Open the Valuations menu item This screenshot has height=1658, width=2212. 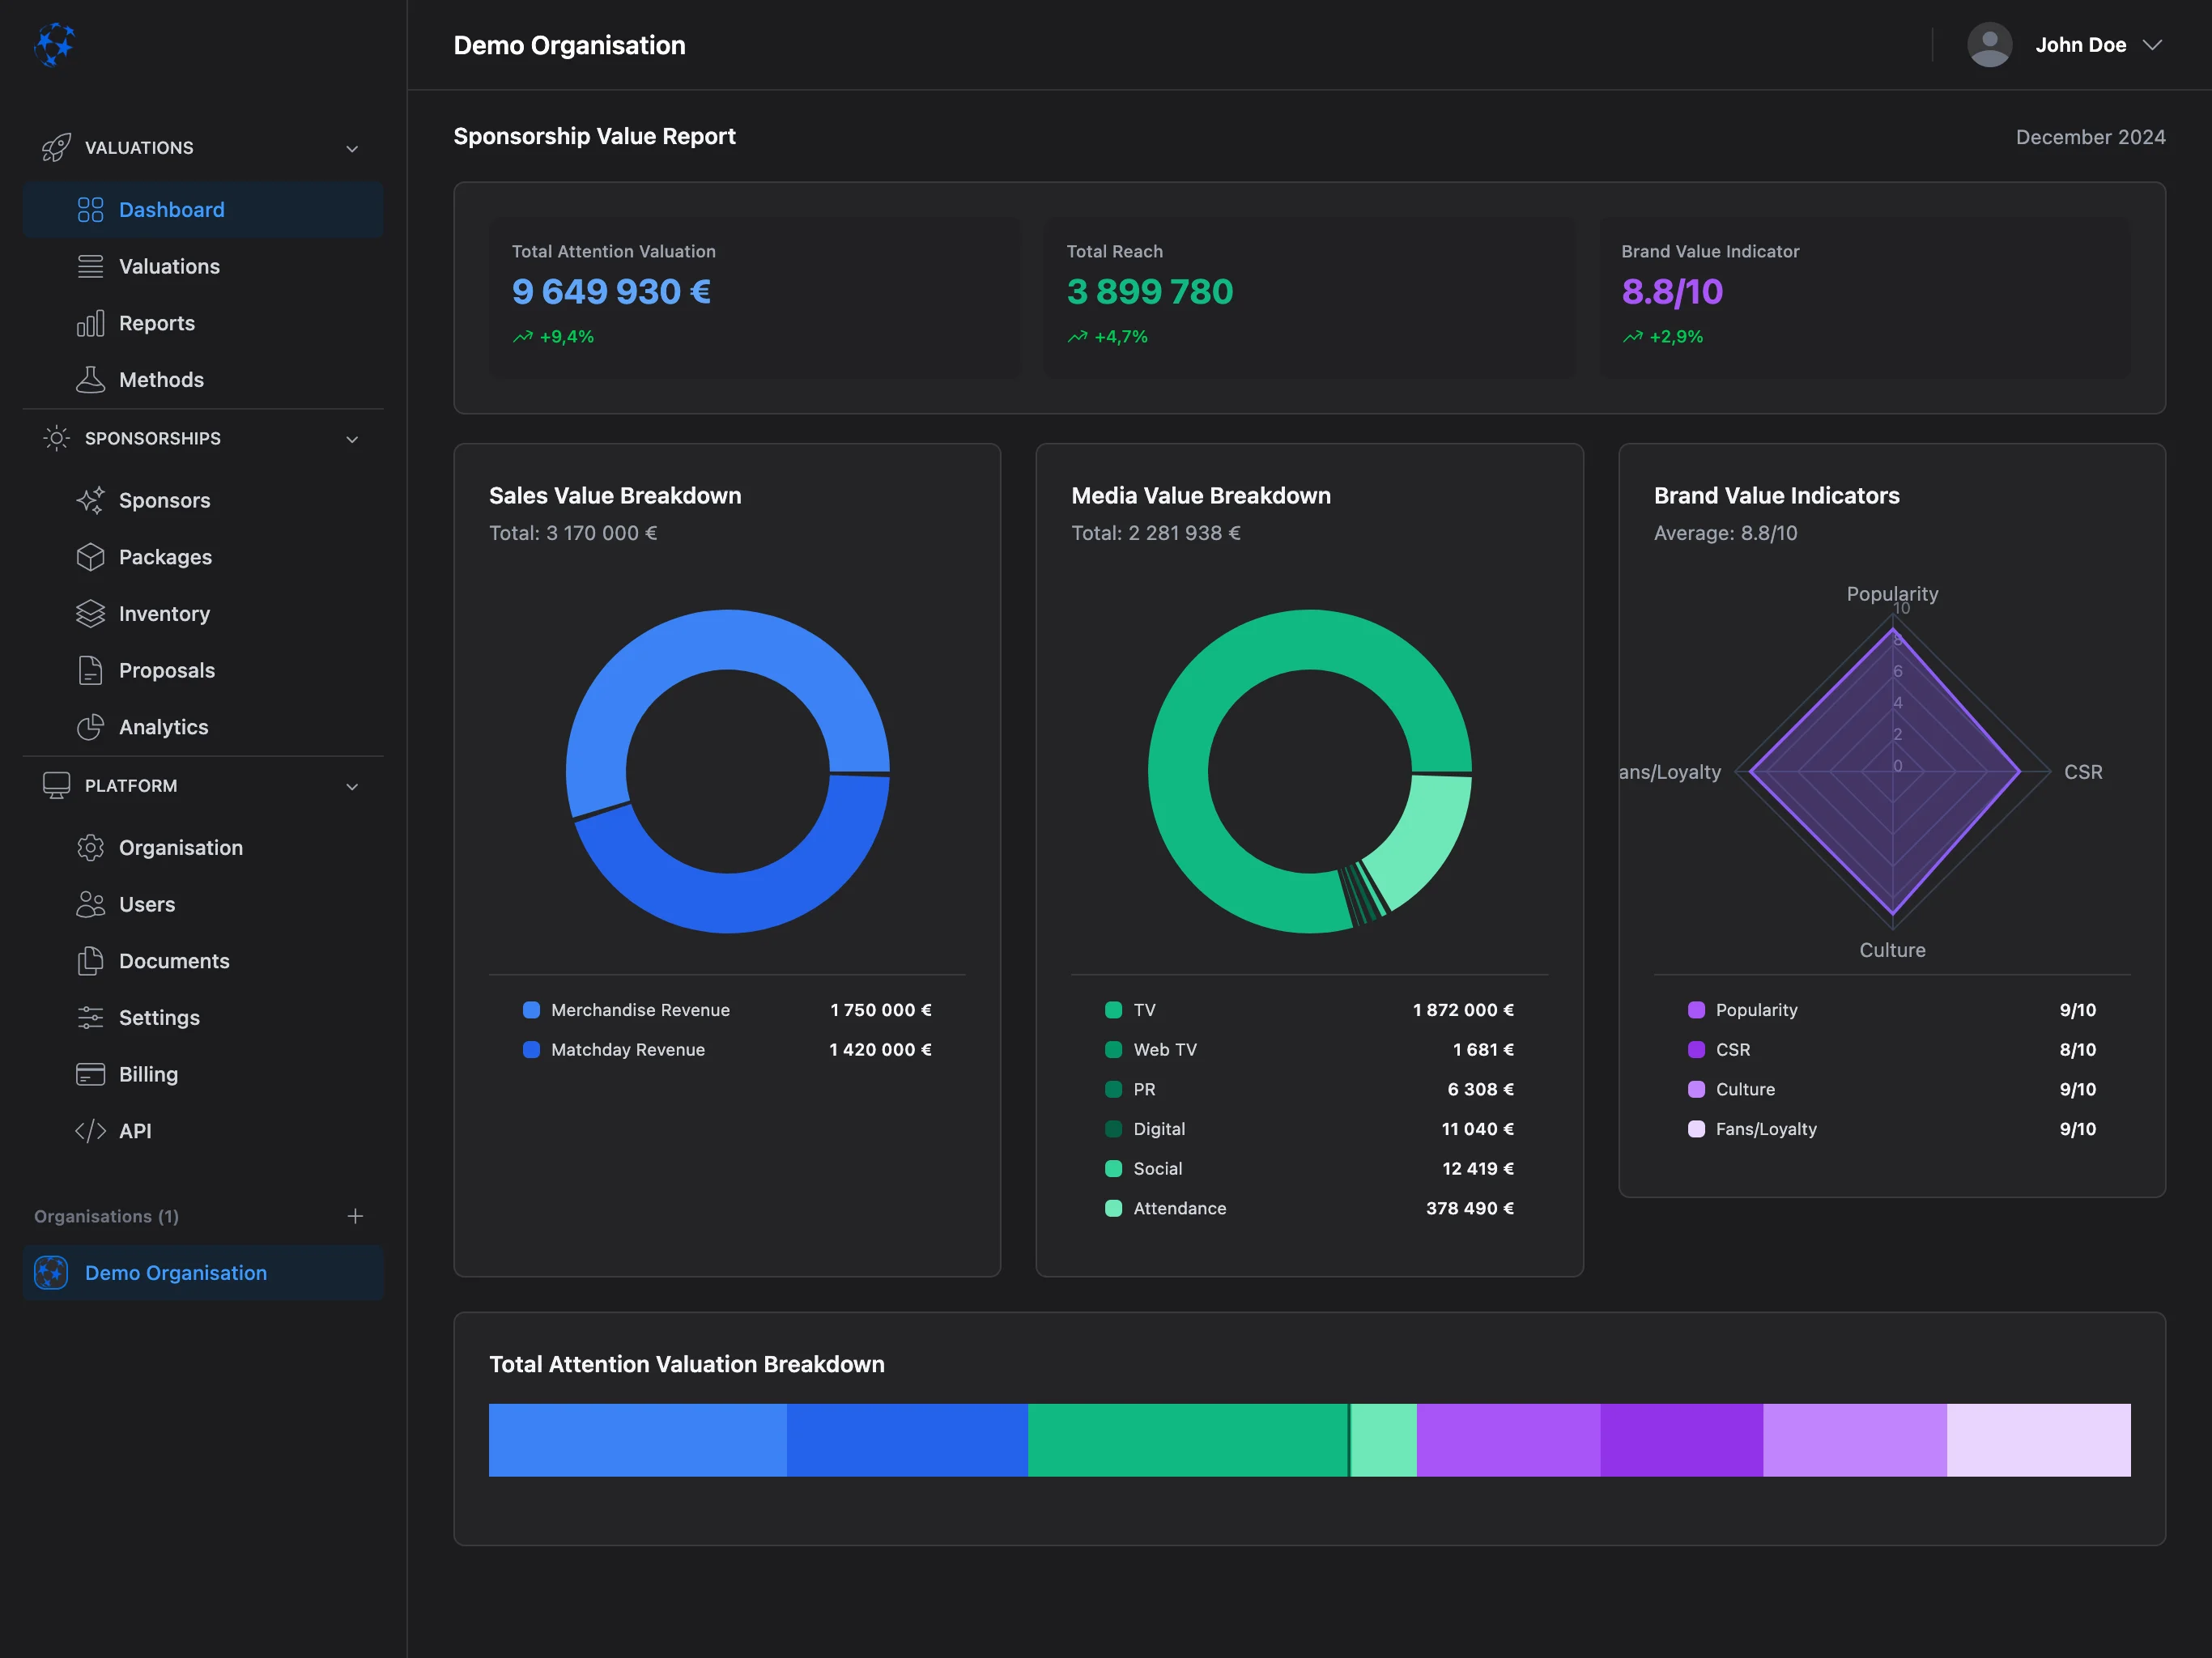203,267
